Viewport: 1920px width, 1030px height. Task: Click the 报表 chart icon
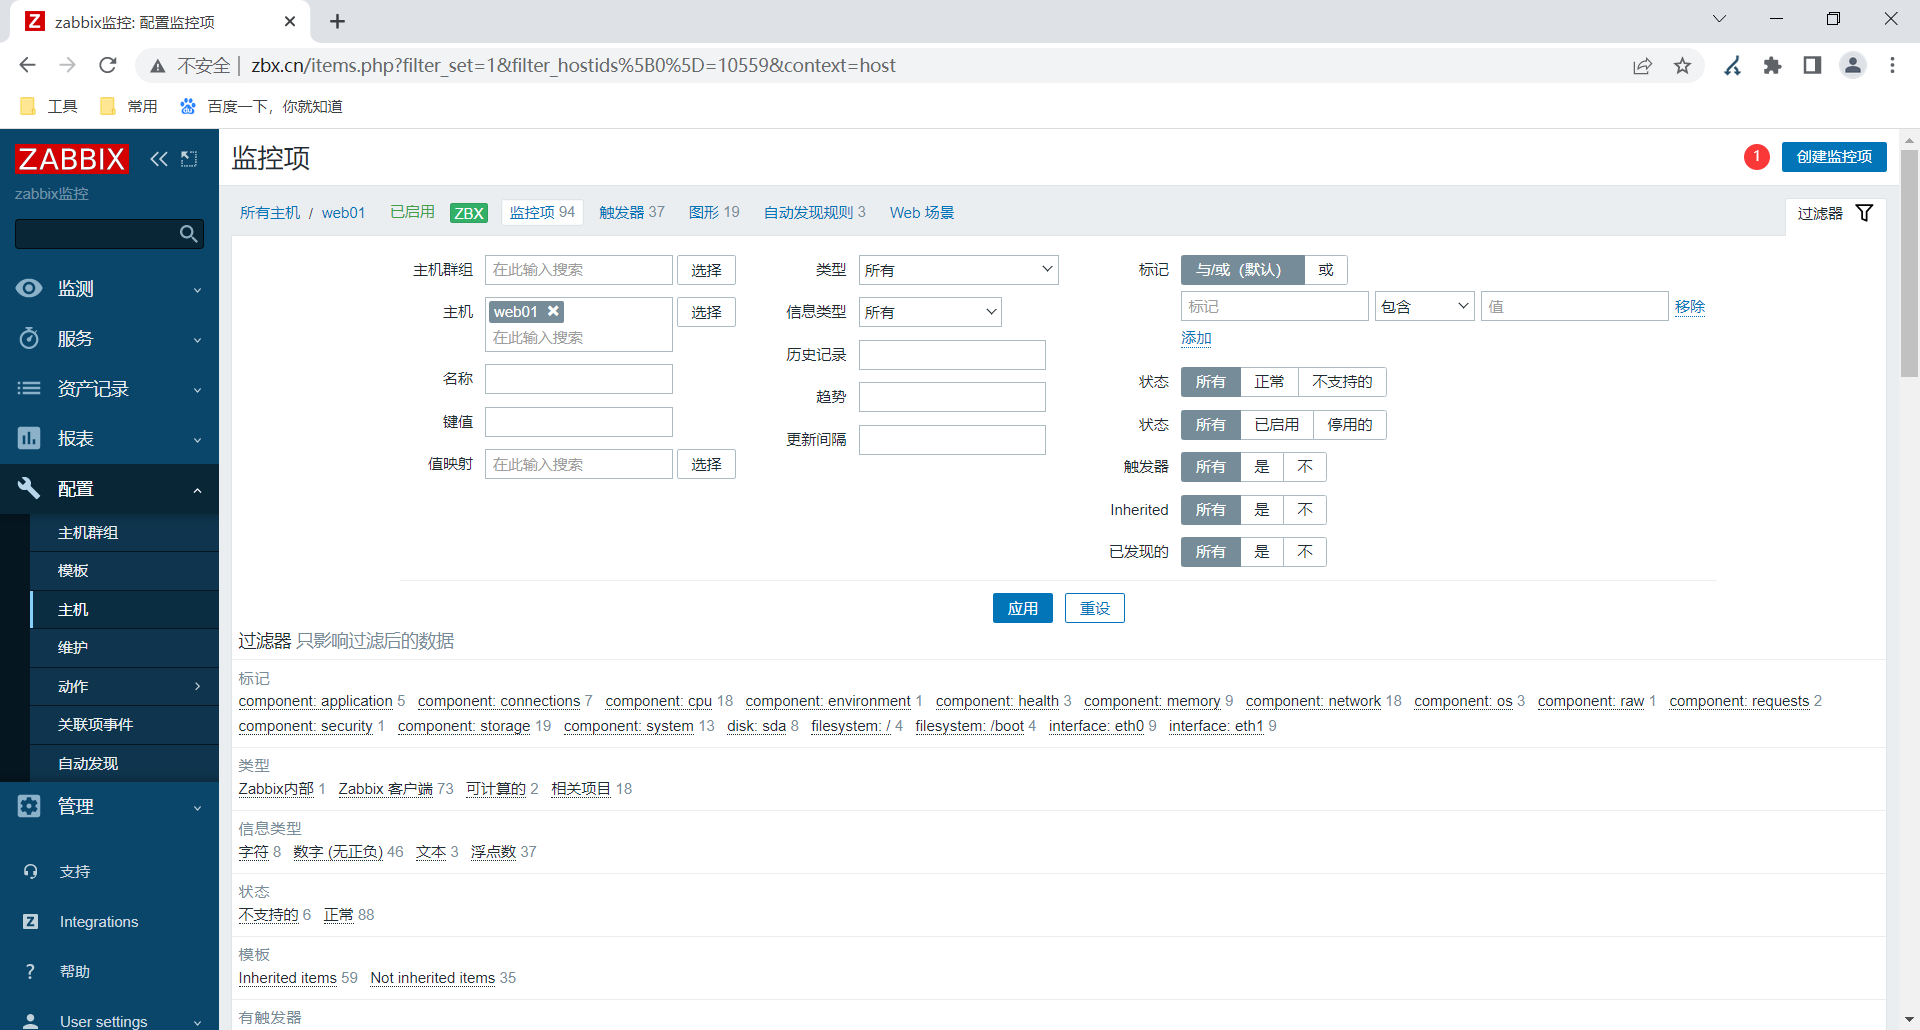29,438
